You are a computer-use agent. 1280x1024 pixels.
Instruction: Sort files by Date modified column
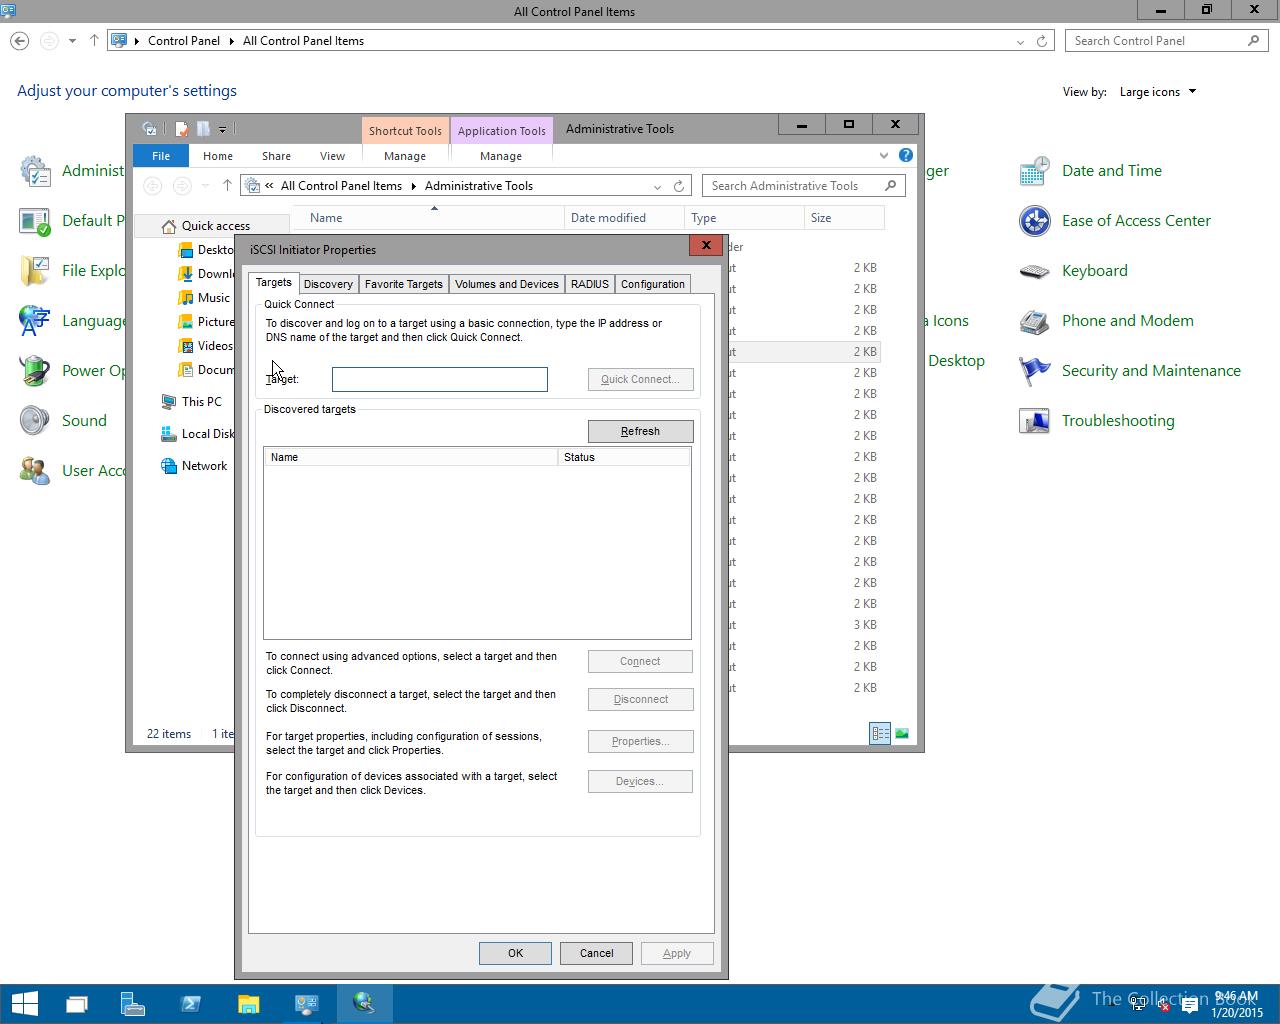point(625,217)
